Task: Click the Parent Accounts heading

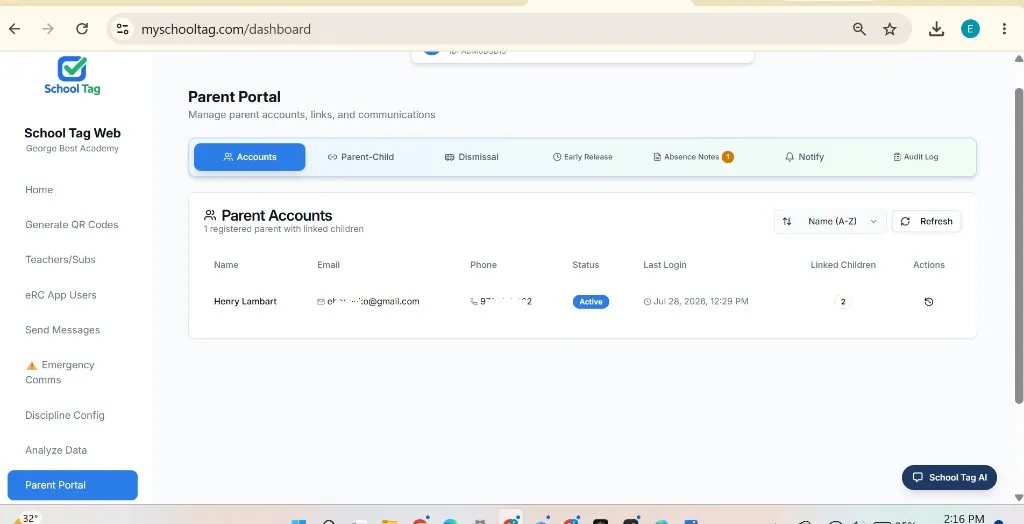Action: [277, 216]
